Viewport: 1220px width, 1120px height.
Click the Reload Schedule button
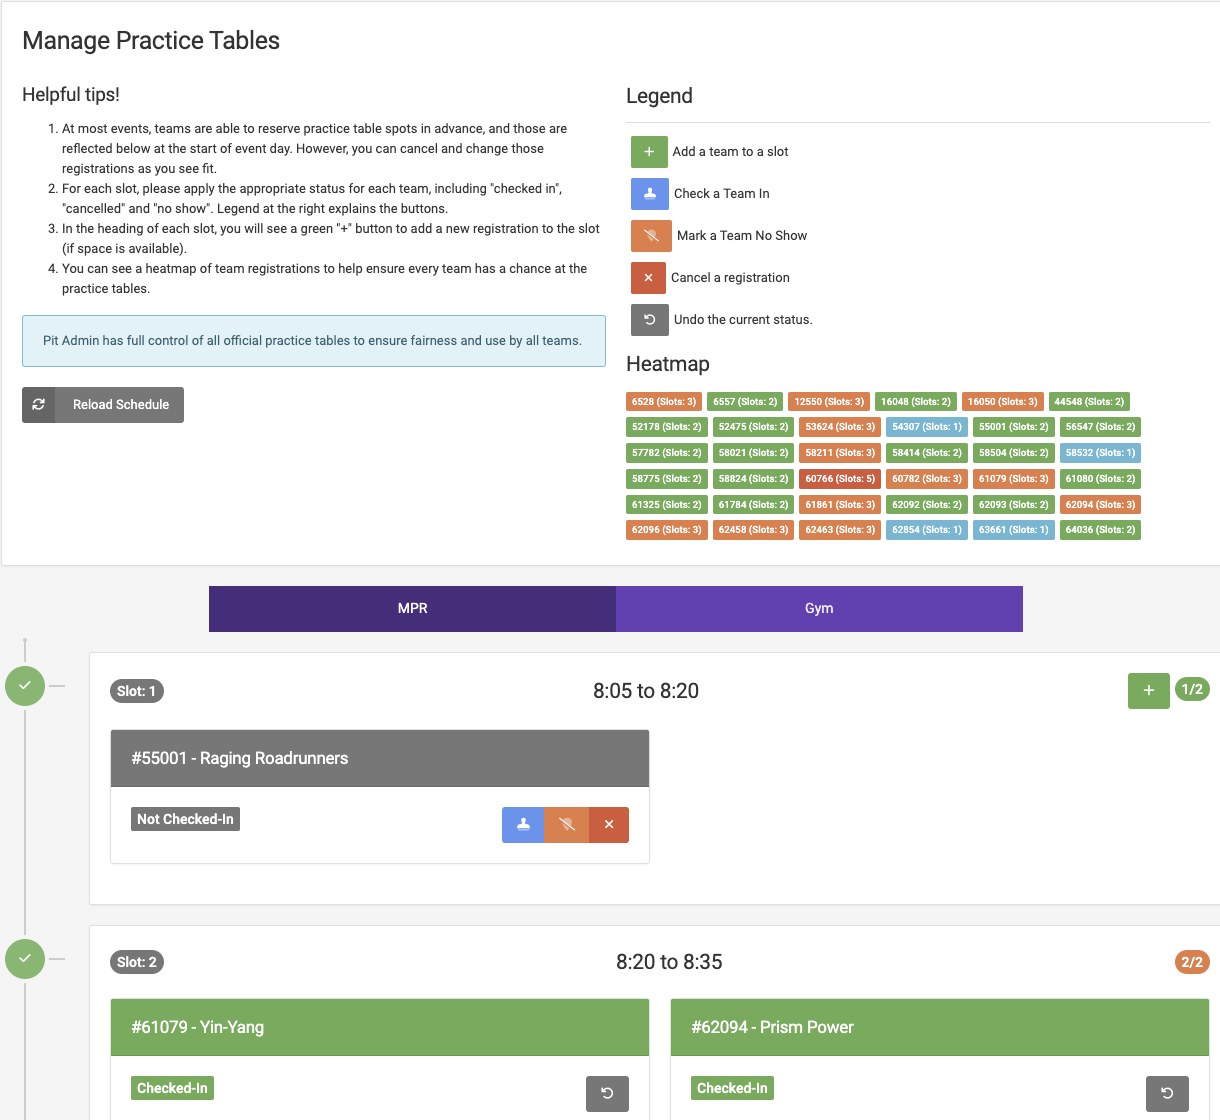pyautogui.click(x=103, y=405)
